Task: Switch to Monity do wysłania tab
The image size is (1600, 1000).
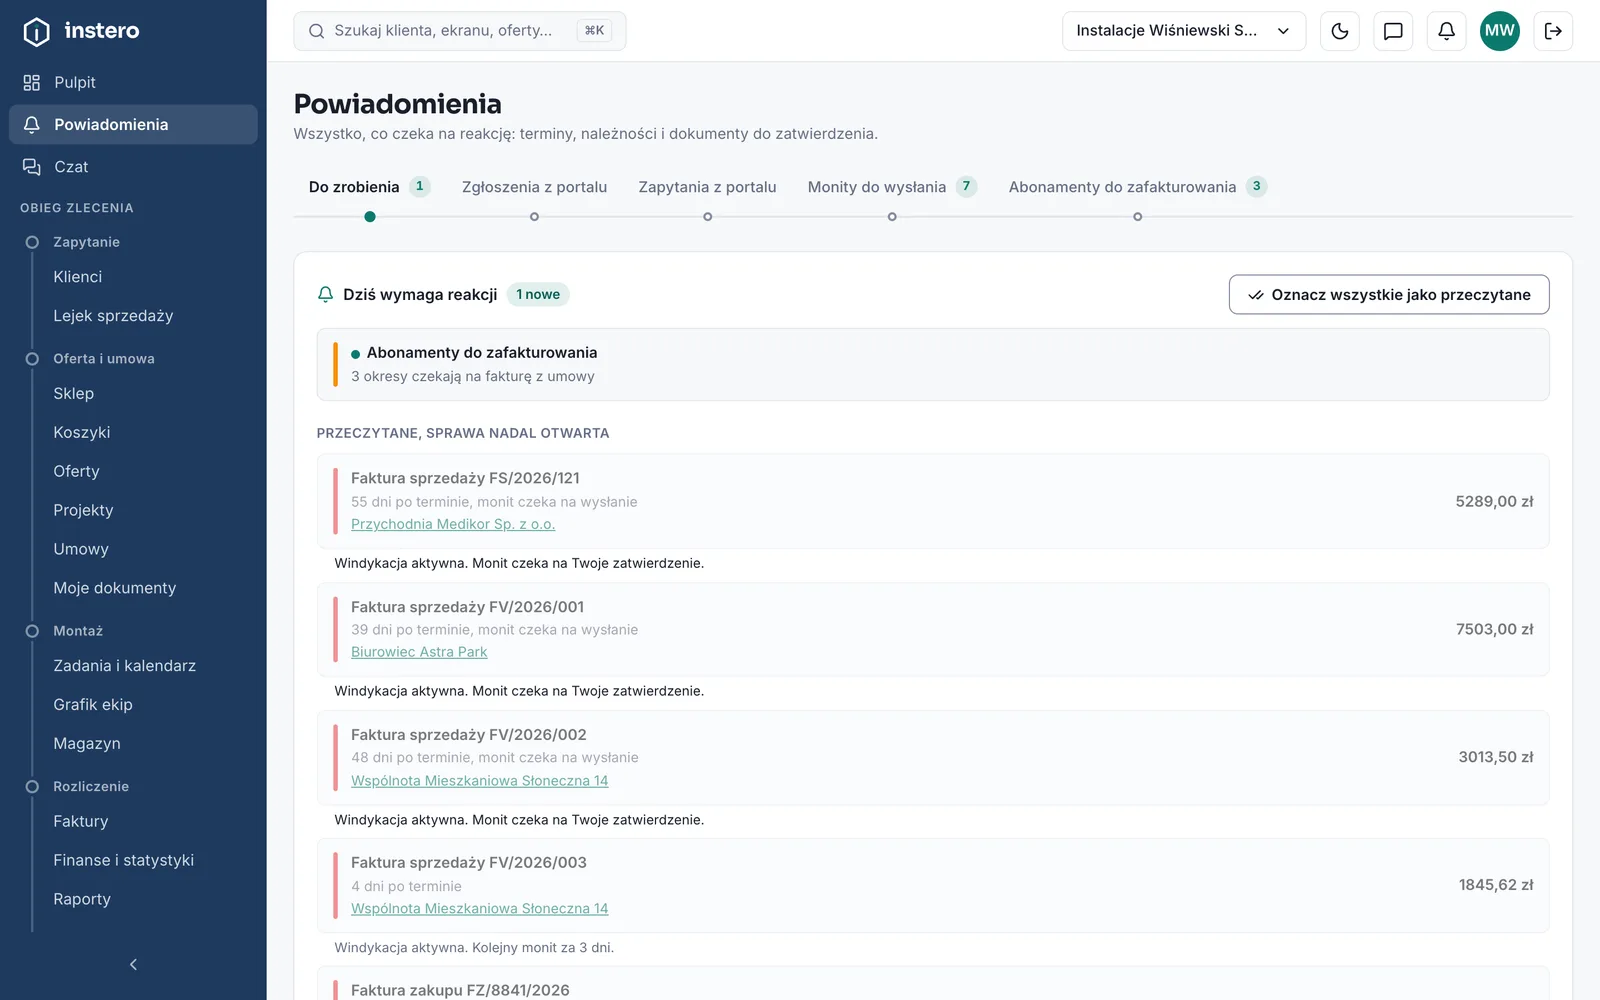Action: point(891,187)
